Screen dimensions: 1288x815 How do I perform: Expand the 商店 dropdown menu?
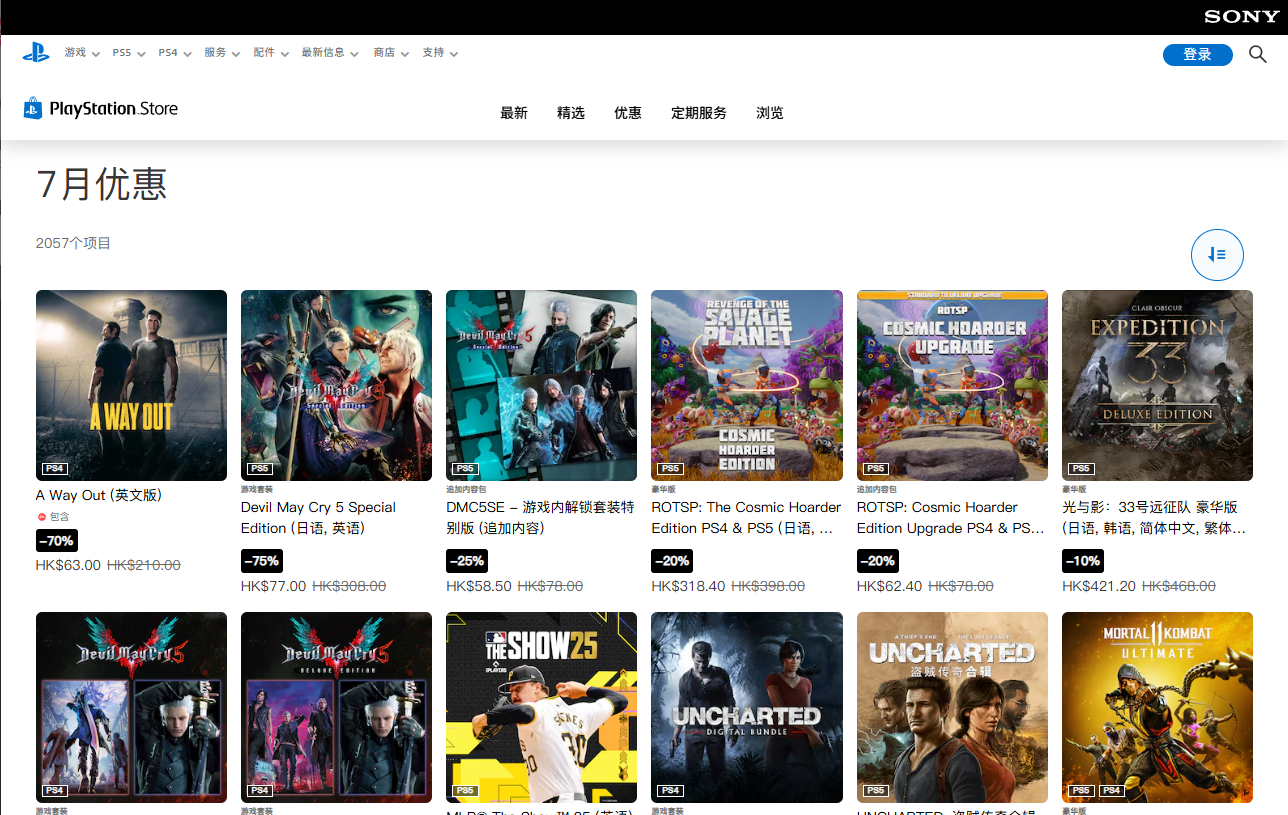coord(391,53)
